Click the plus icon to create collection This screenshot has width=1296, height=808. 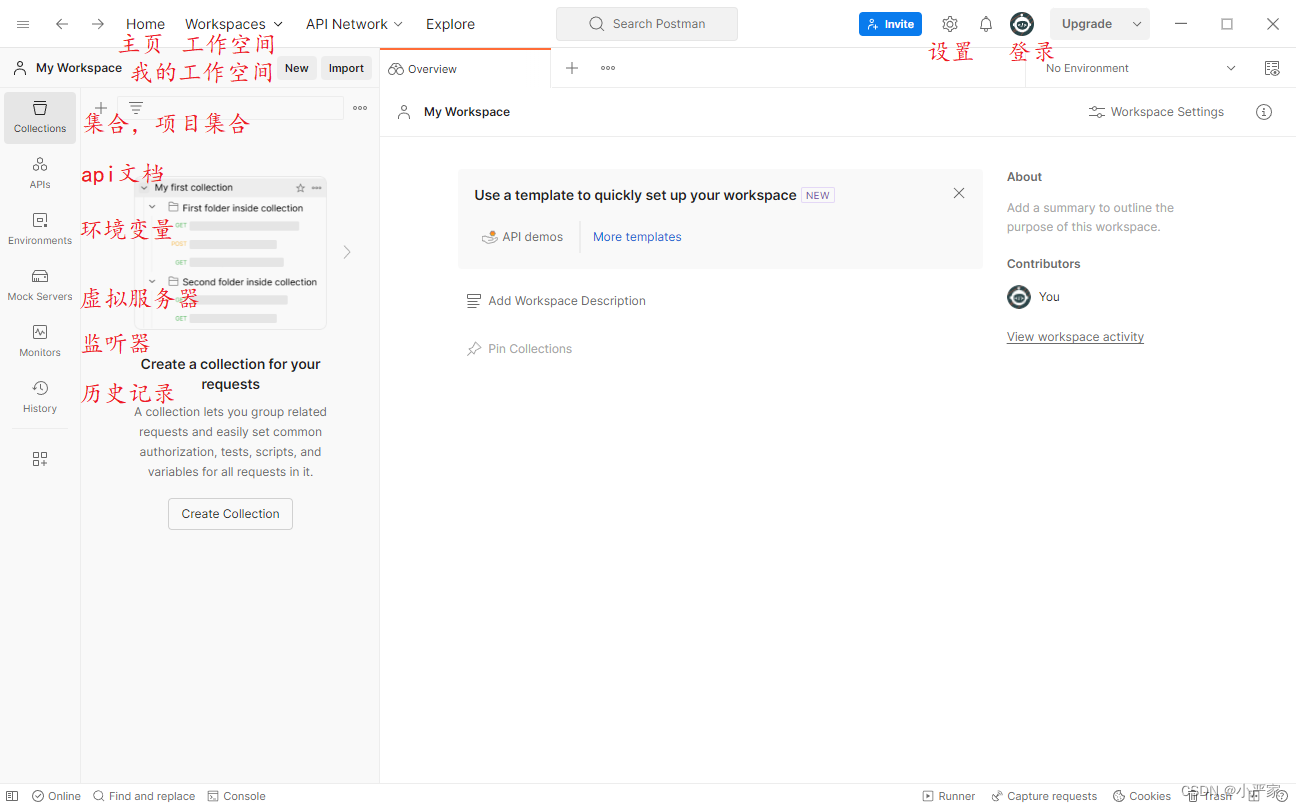[101, 108]
